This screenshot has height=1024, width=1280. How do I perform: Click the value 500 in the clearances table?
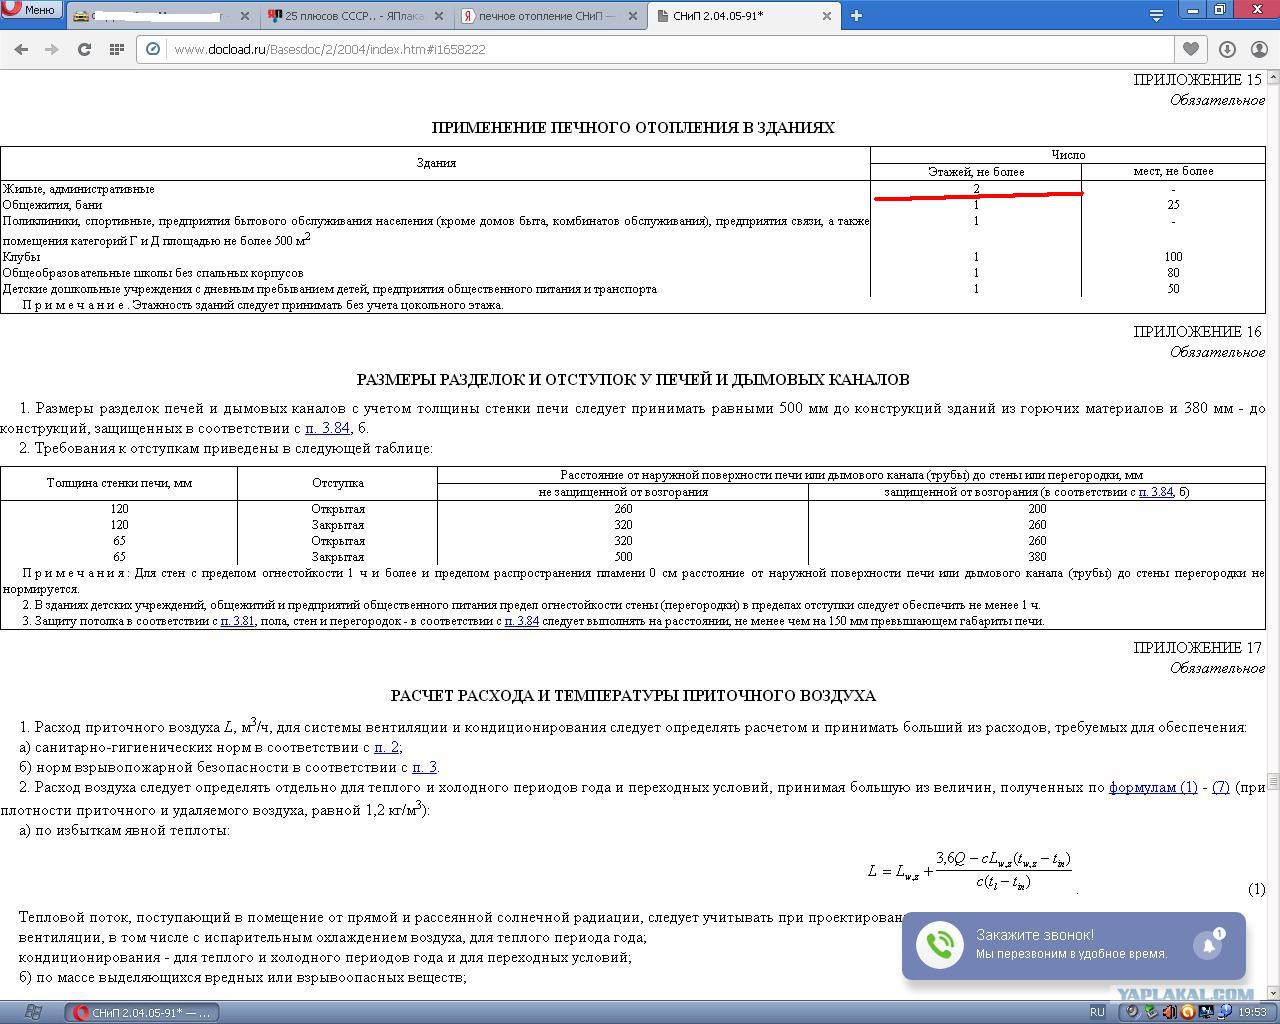[623, 557]
